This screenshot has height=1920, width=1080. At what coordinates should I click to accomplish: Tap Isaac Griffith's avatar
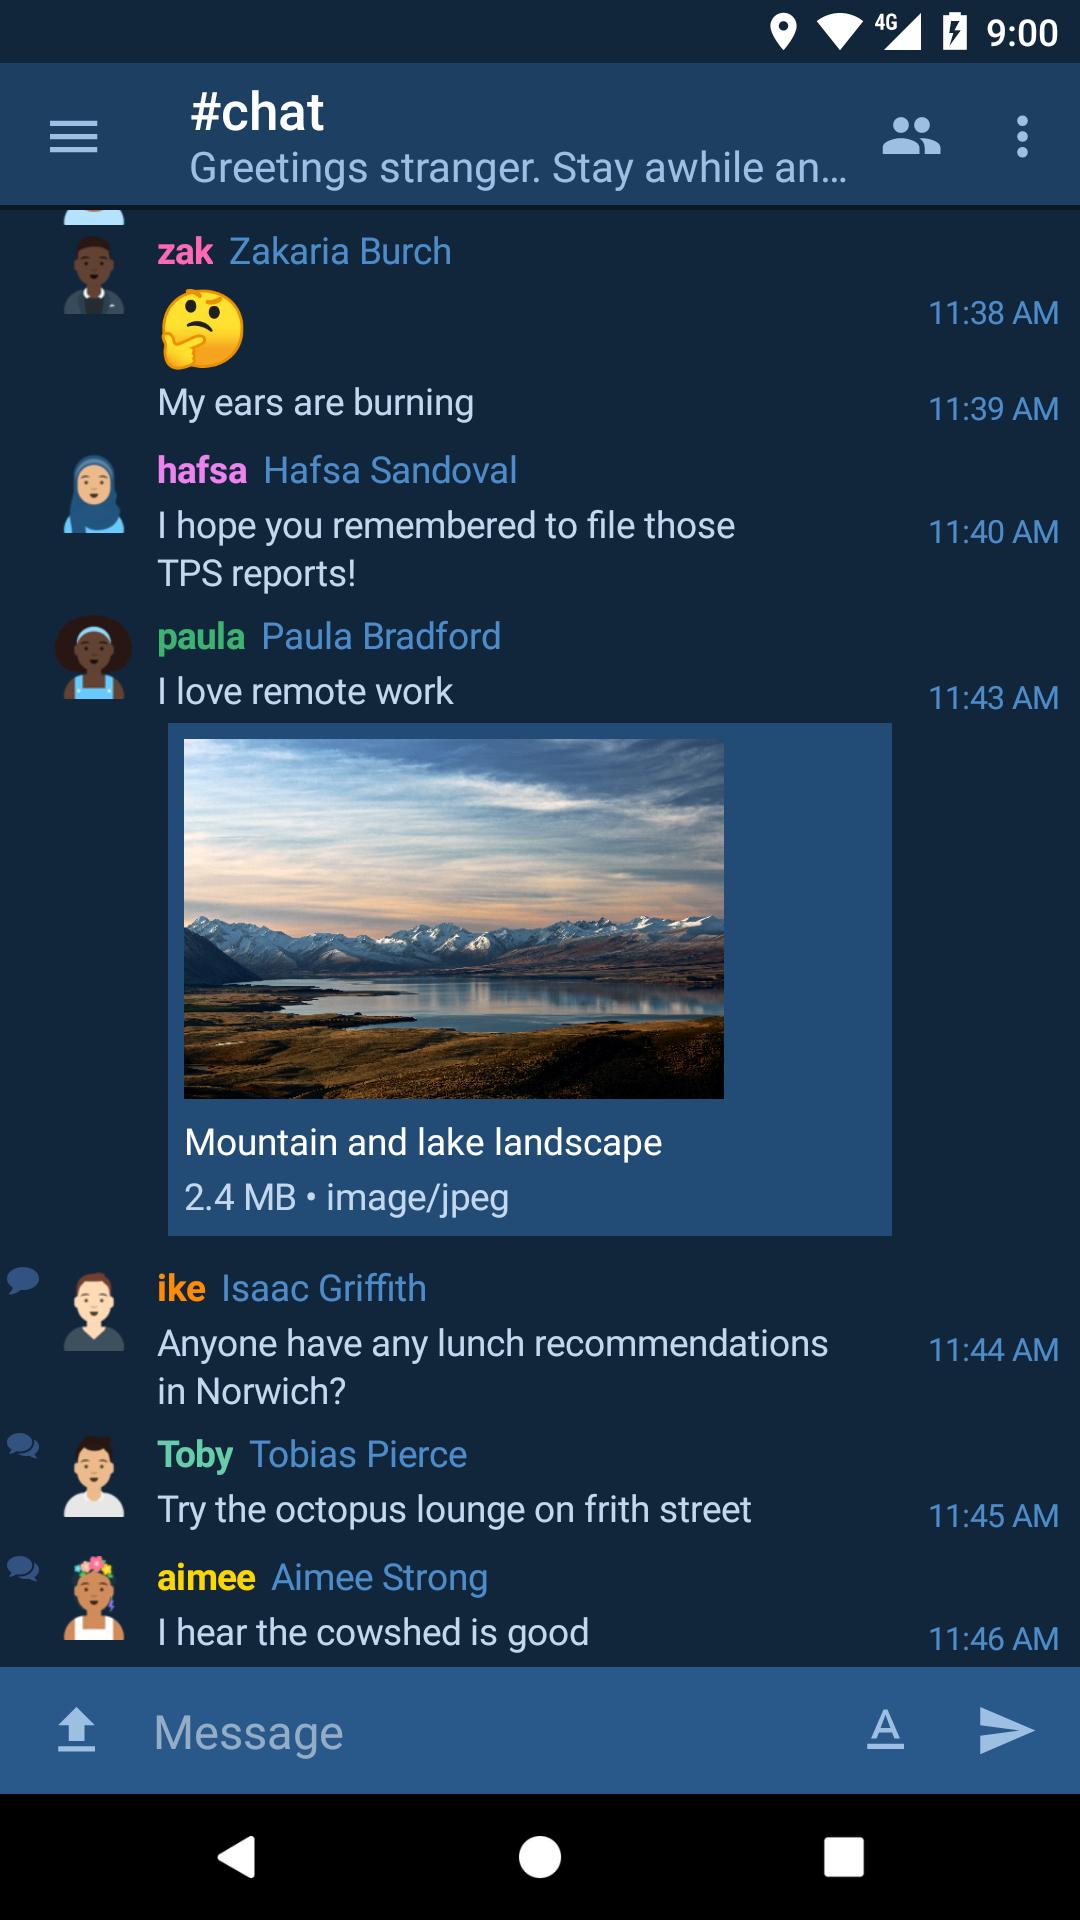(x=94, y=1312)
